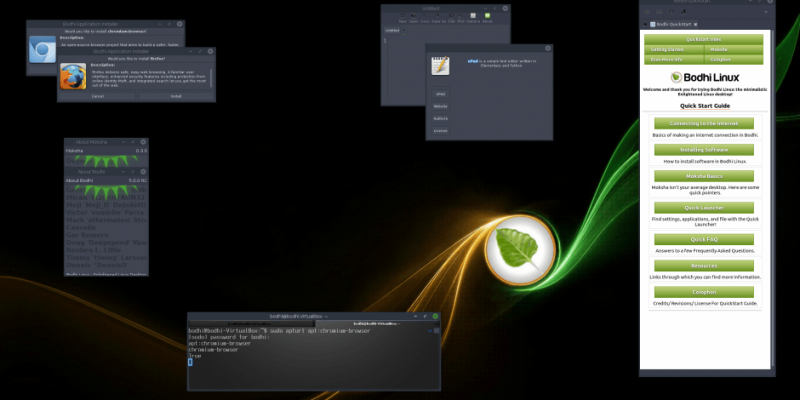
Task: Open the Even More Info link
Action: pos(674,59)
